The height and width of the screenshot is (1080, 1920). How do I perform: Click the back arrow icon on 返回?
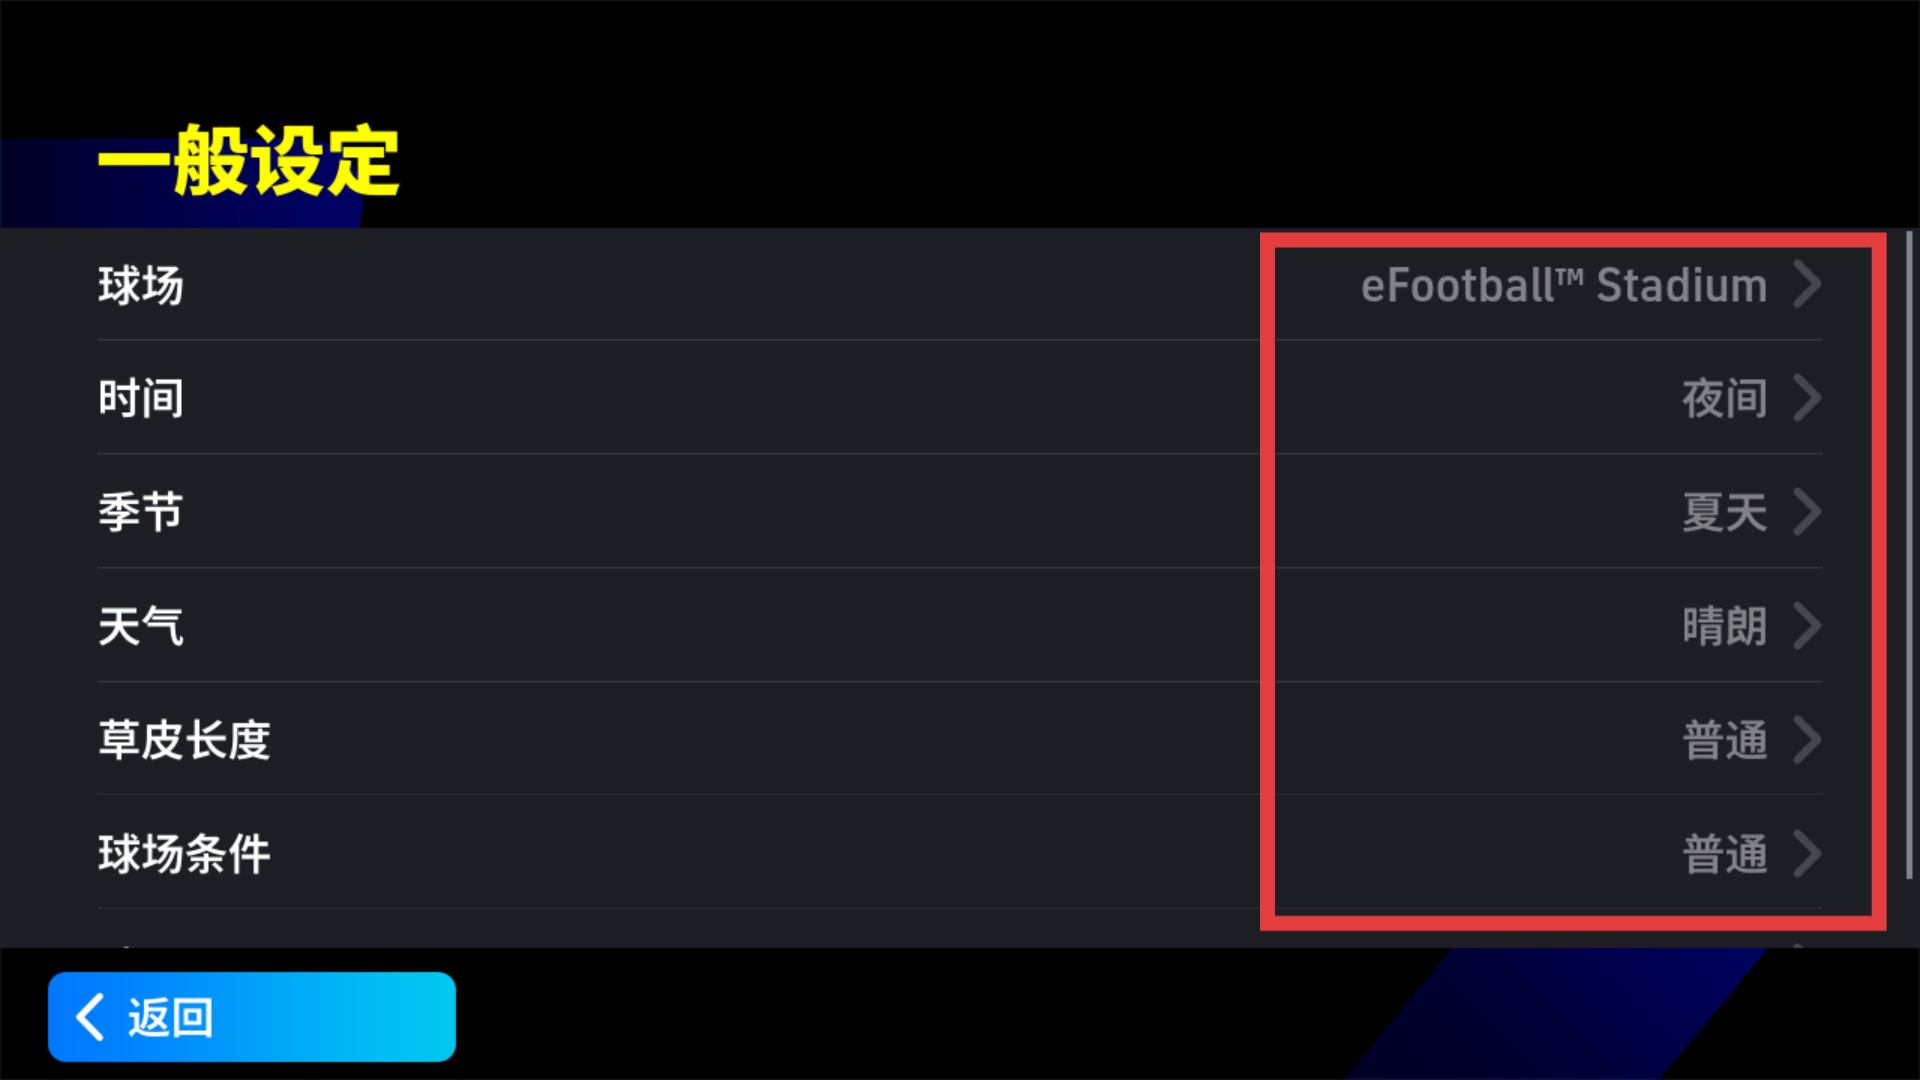point(91,1017)
